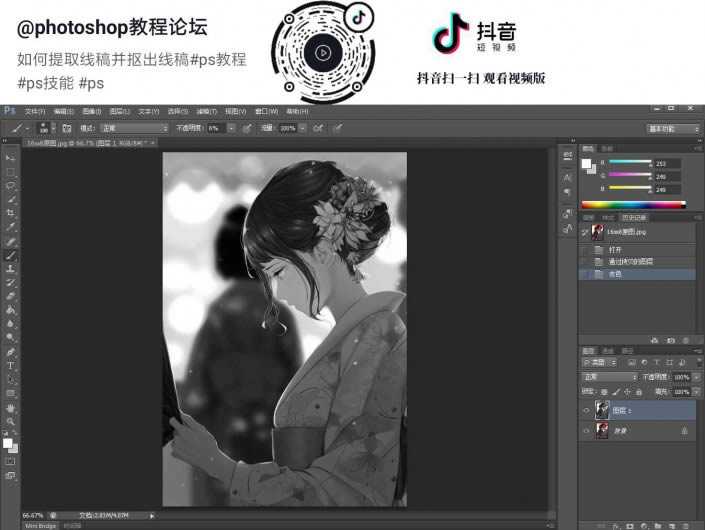
Task: Toggle visibility of the 背景 layer
Action: pos(586,430)
